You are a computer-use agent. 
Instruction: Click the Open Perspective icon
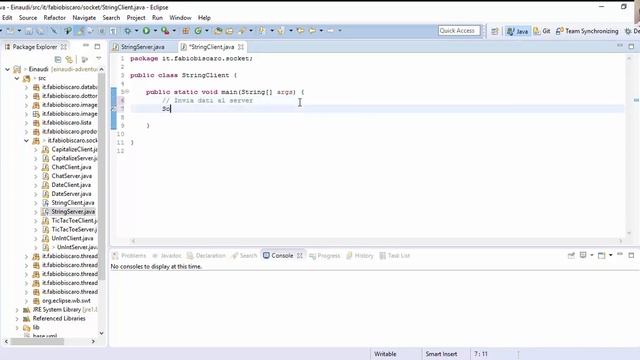click(495, 31)
